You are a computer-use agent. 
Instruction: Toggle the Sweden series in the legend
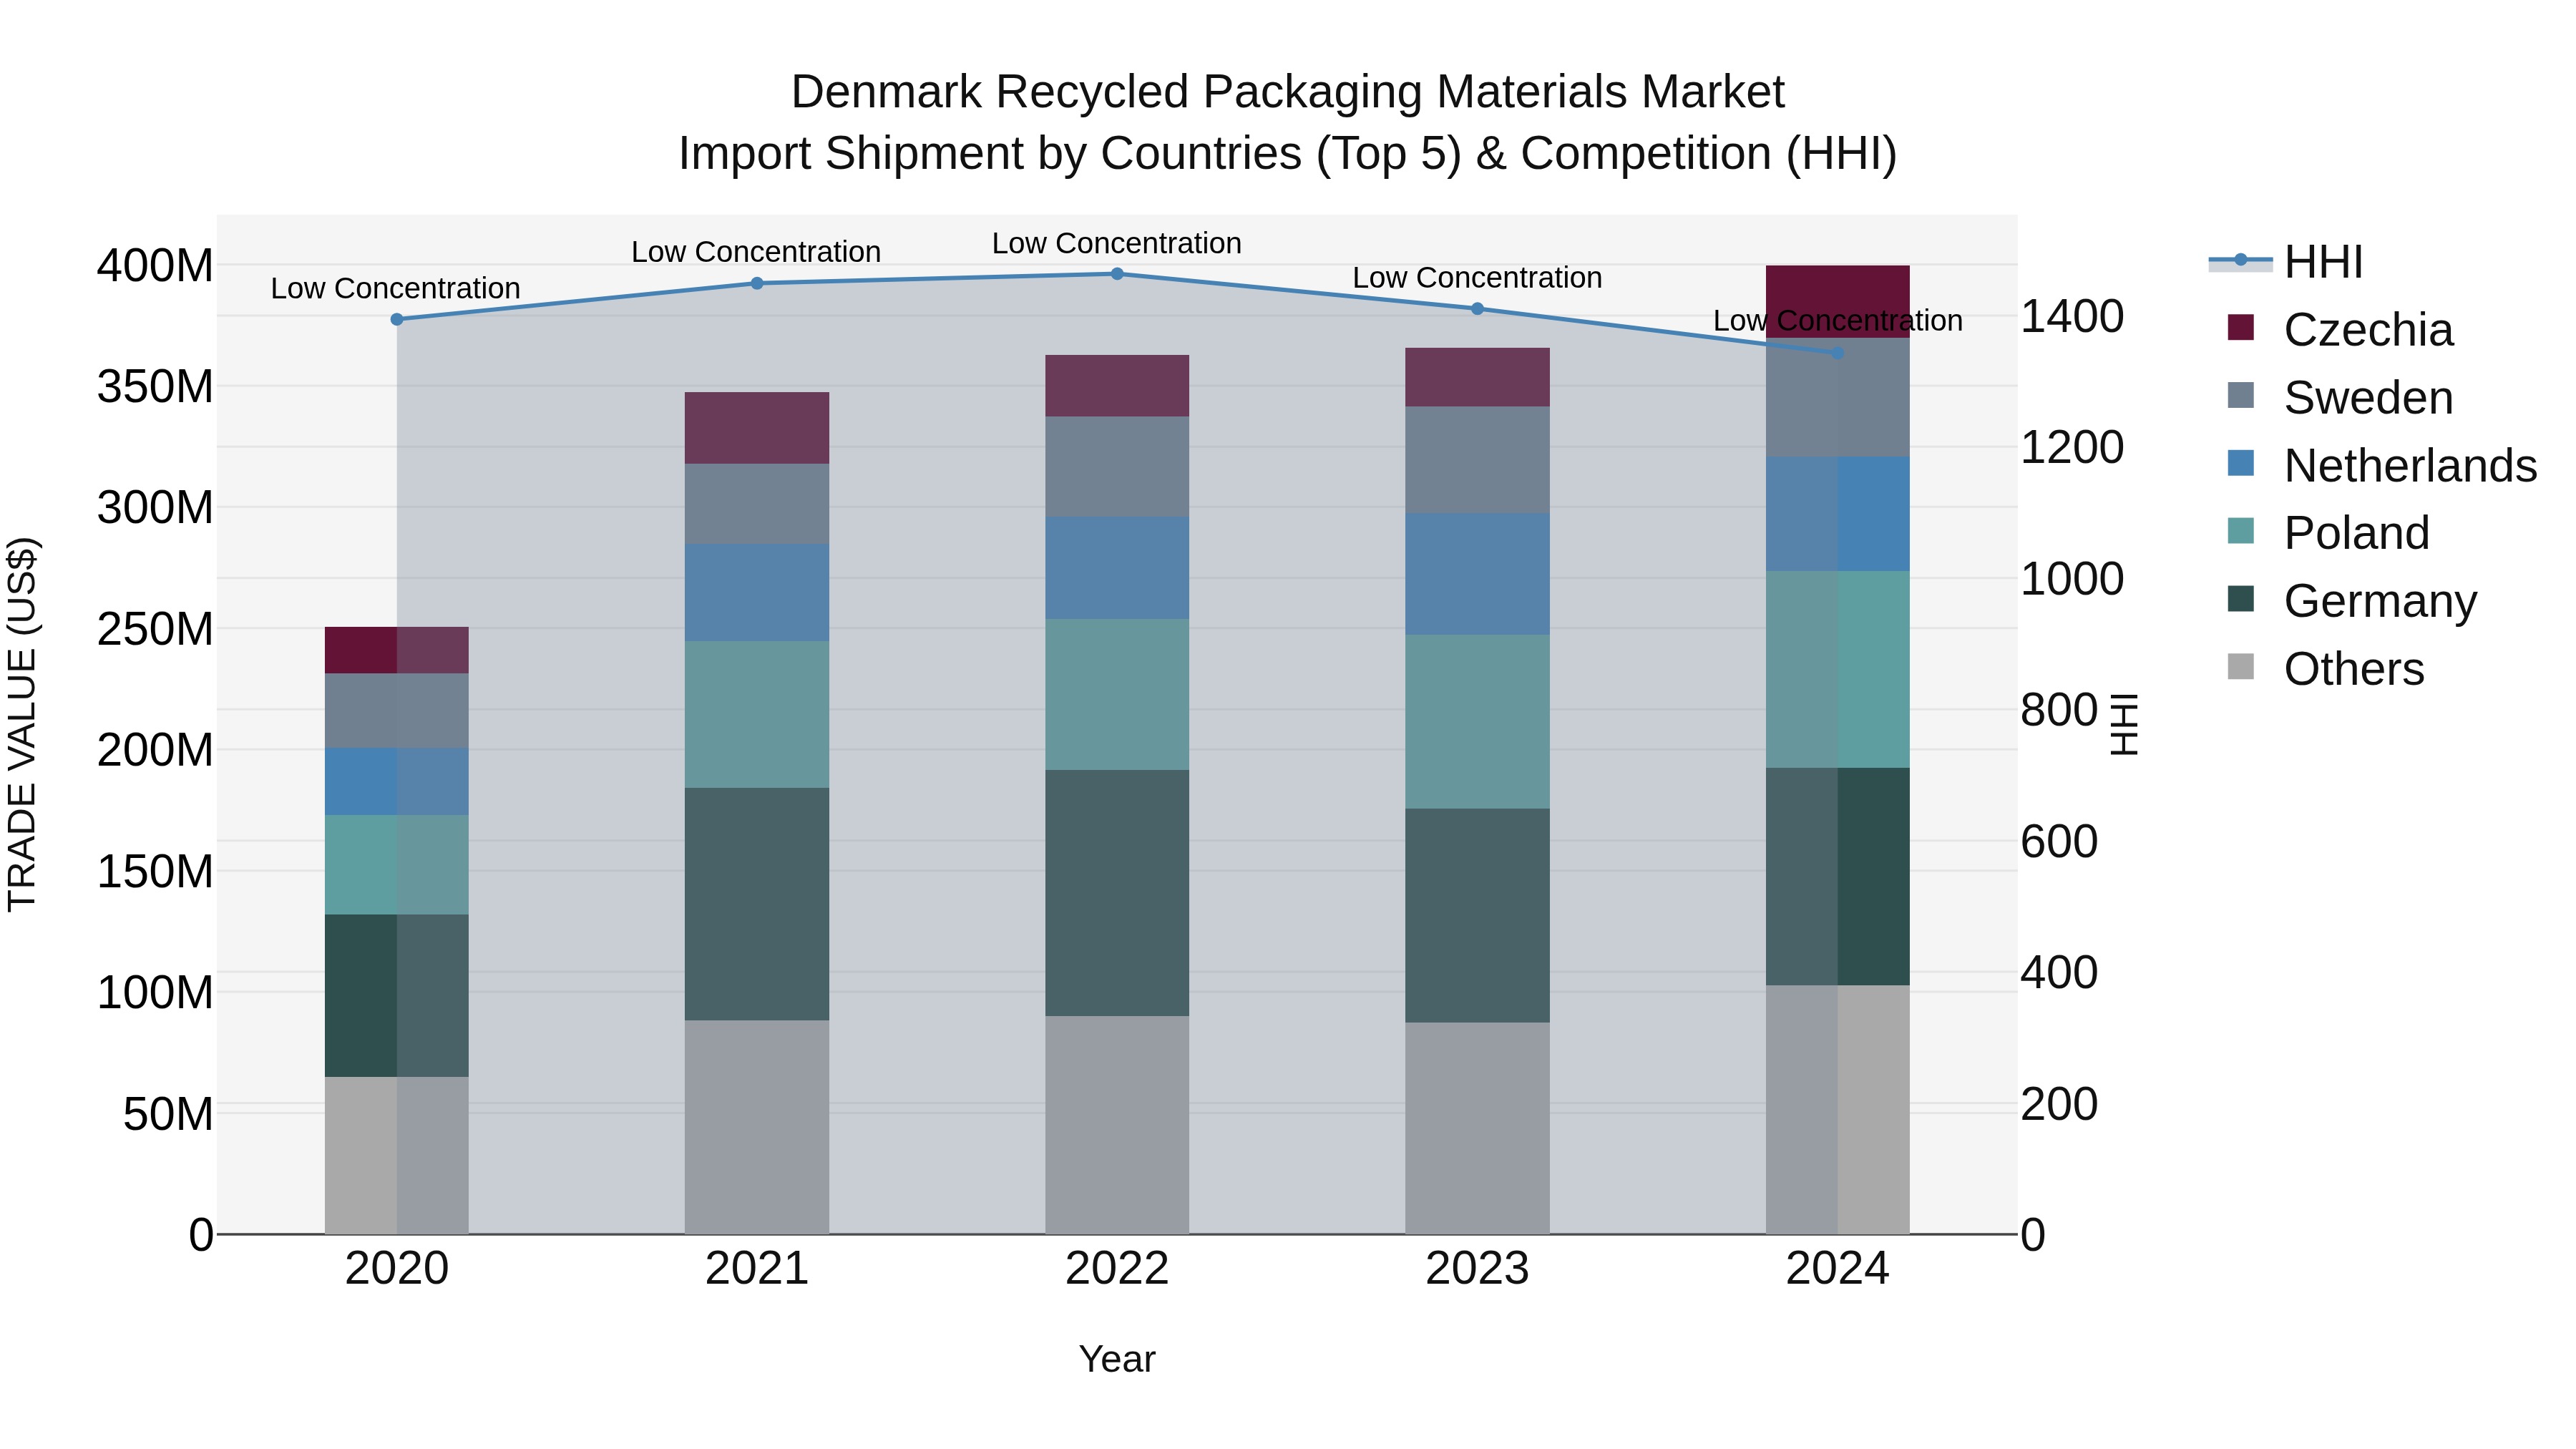coord(2340,397)
